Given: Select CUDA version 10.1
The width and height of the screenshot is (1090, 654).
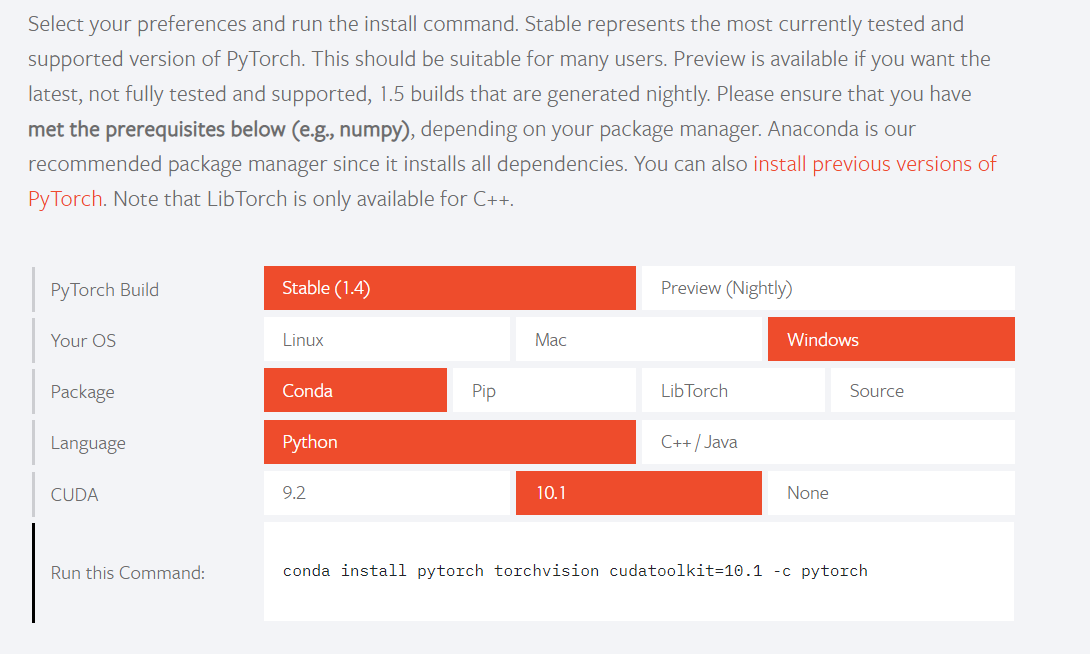Looking at the screenshot, I should pos(638,493).
